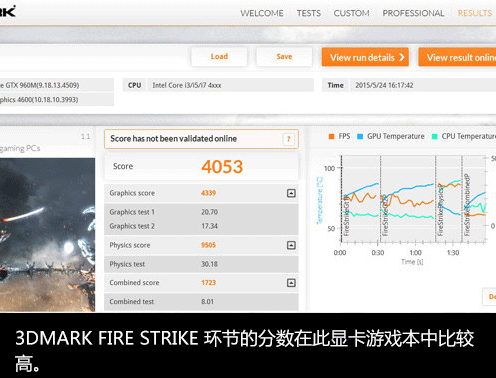
Task: Click the Fire Strike preview thumbnail
Action: (x=47, y=235)
